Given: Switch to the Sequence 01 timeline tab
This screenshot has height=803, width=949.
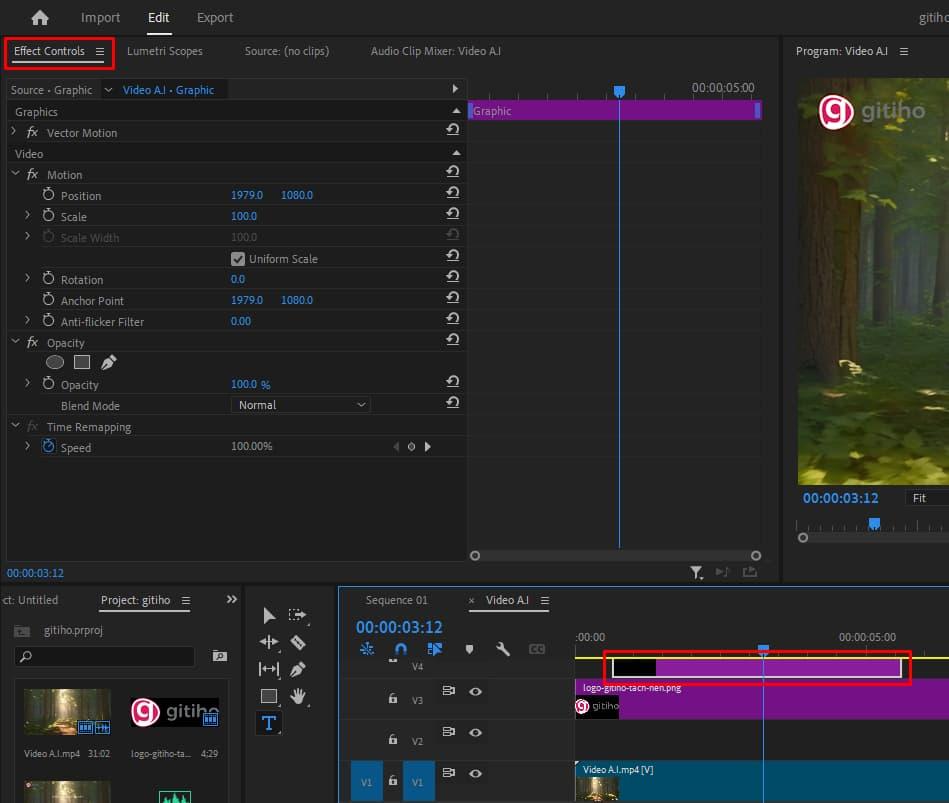Looking at the screenshot, I should (x=396, y=600).
